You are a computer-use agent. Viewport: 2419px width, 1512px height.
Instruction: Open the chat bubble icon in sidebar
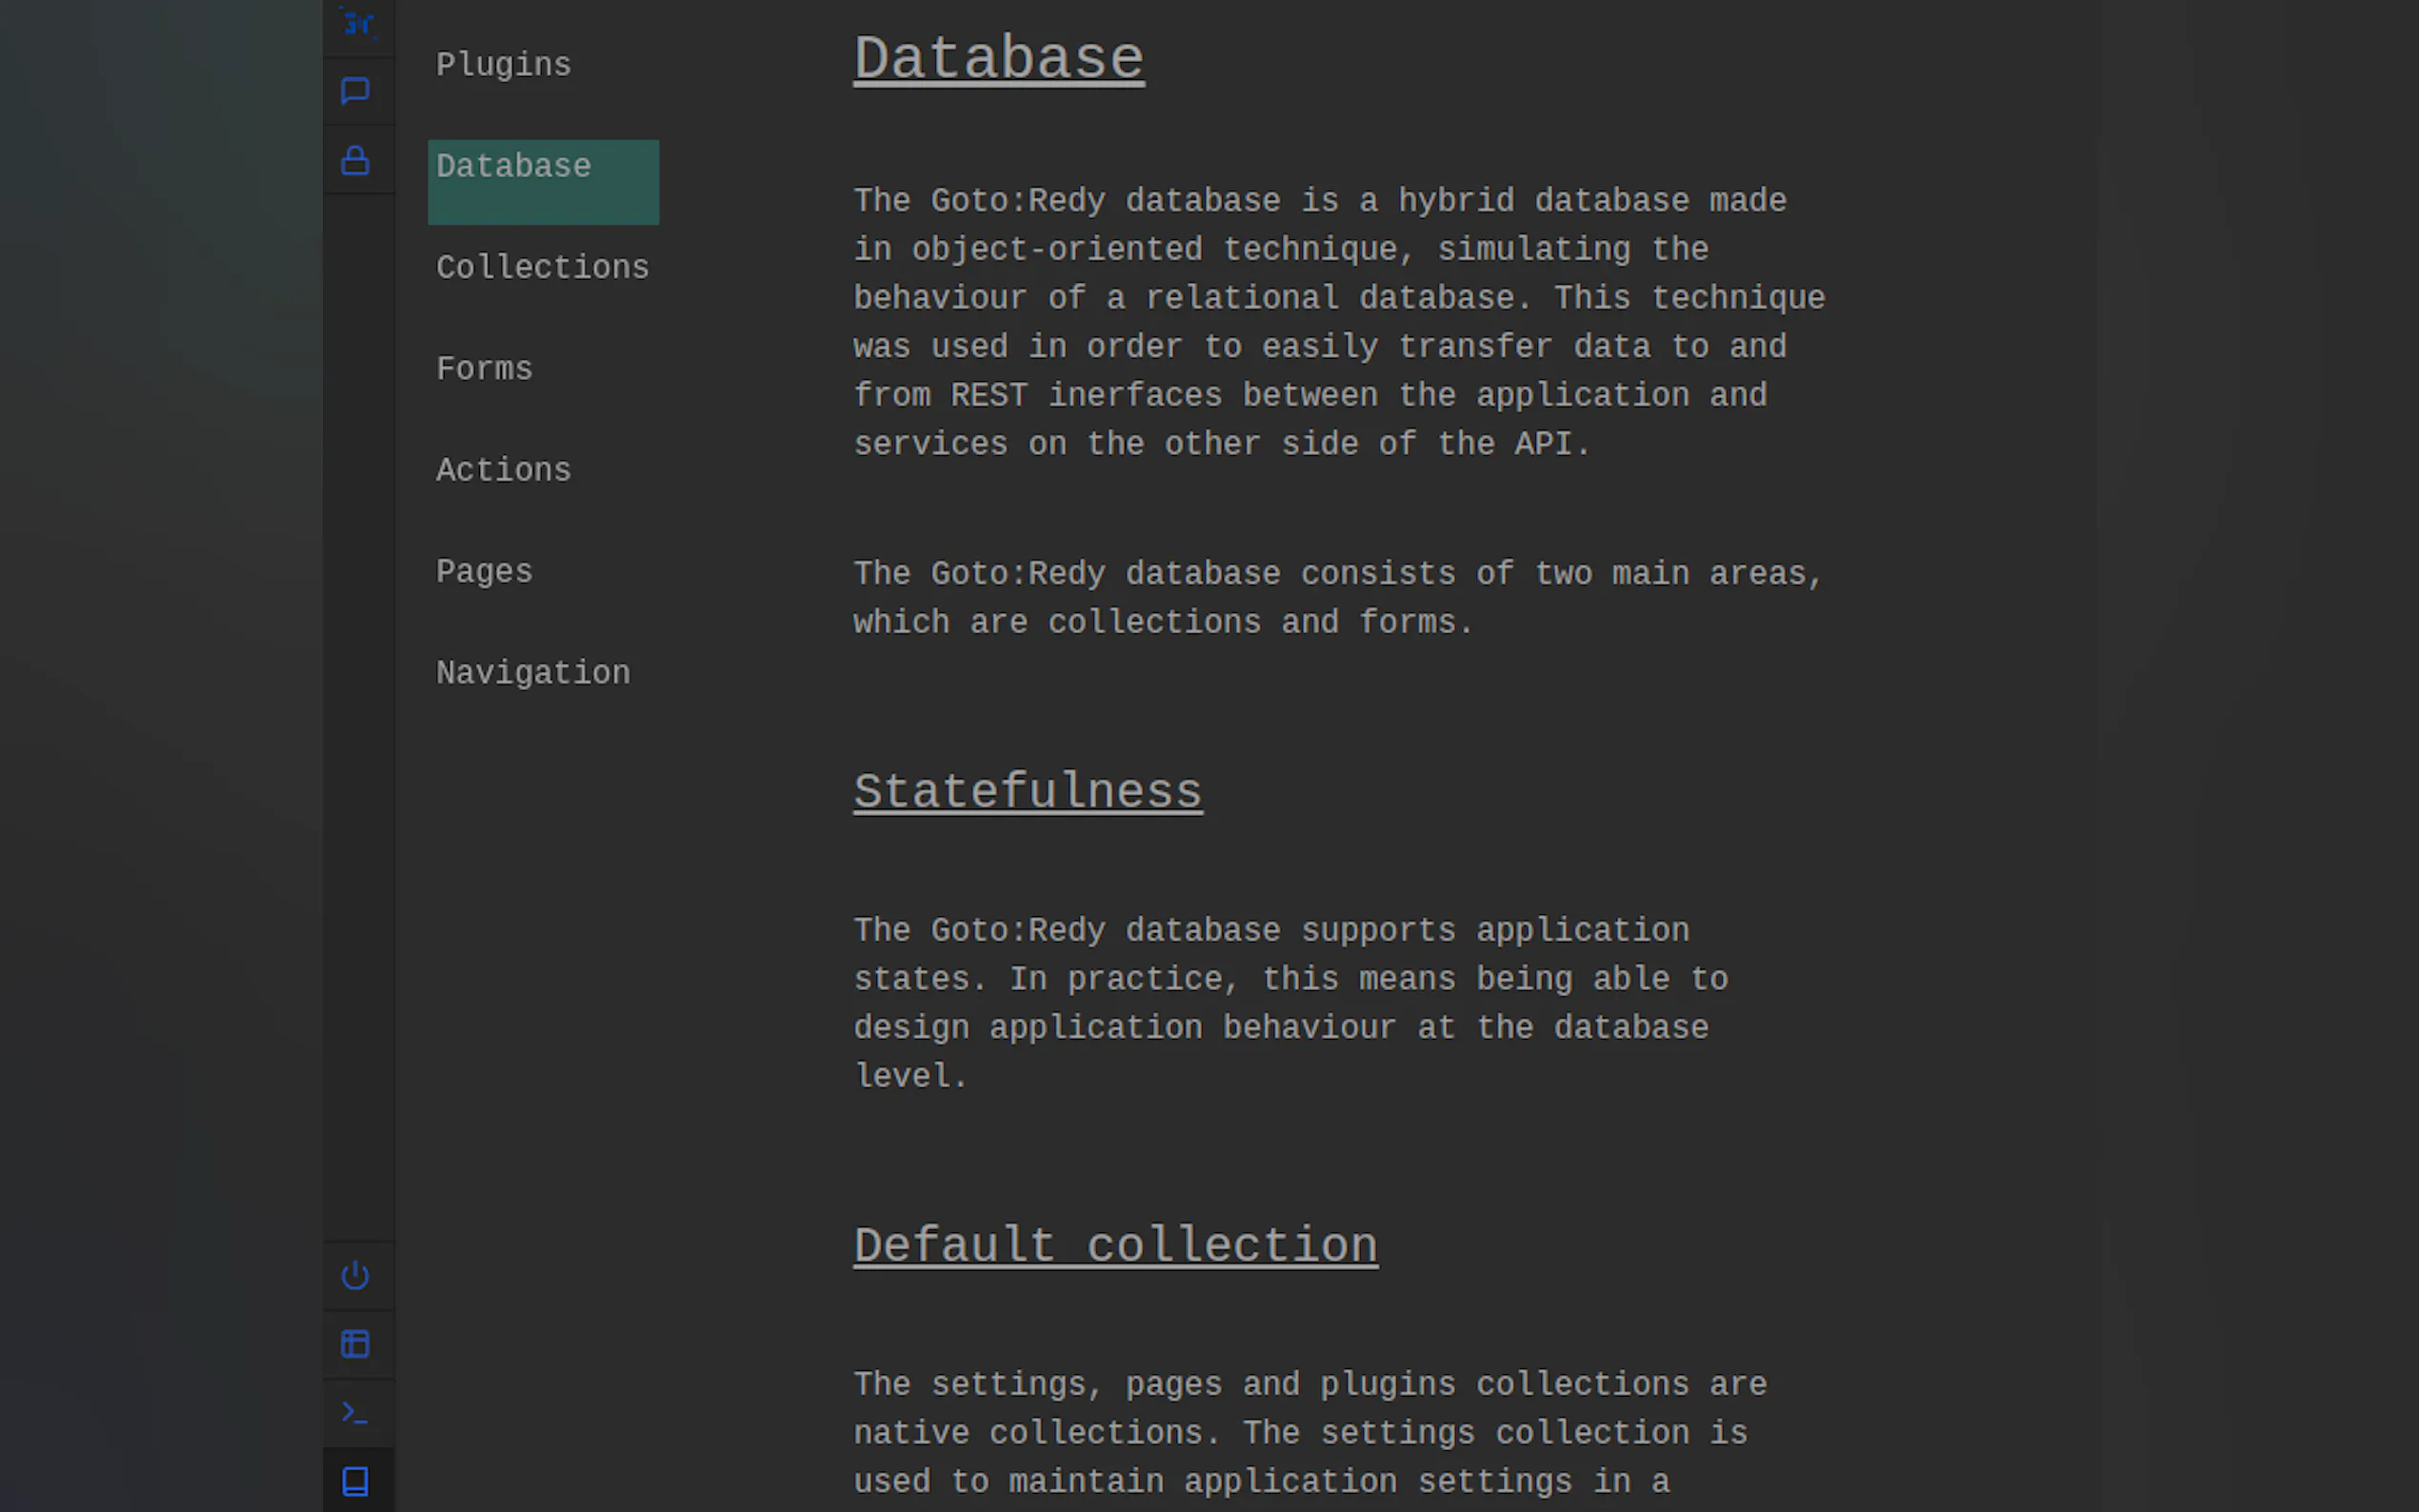point(356,91)
